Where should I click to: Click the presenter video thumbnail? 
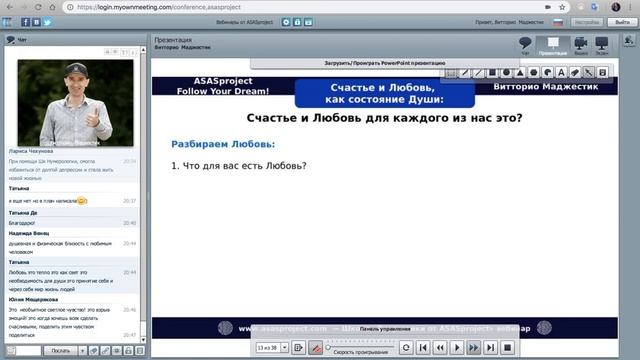76,103
